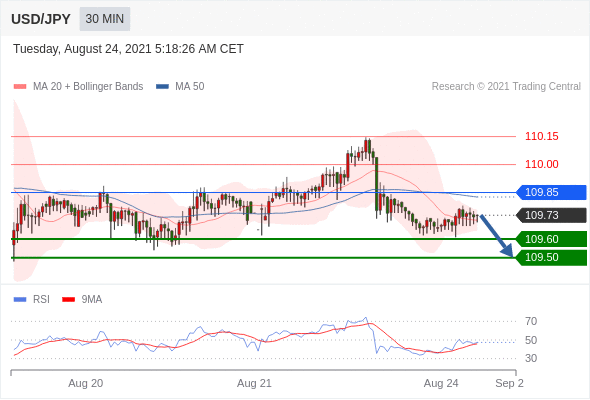Select the USD/JPY pair title

click(x=41, y=19)
